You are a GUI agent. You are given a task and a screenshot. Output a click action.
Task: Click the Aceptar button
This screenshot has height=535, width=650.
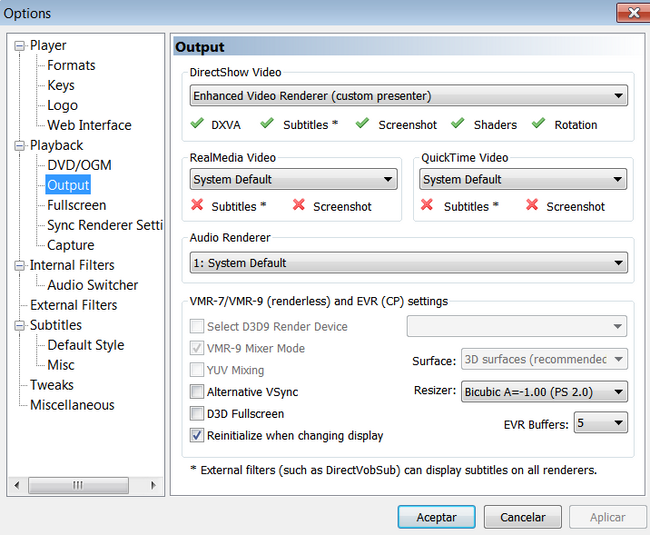click(x=436, y=517)
